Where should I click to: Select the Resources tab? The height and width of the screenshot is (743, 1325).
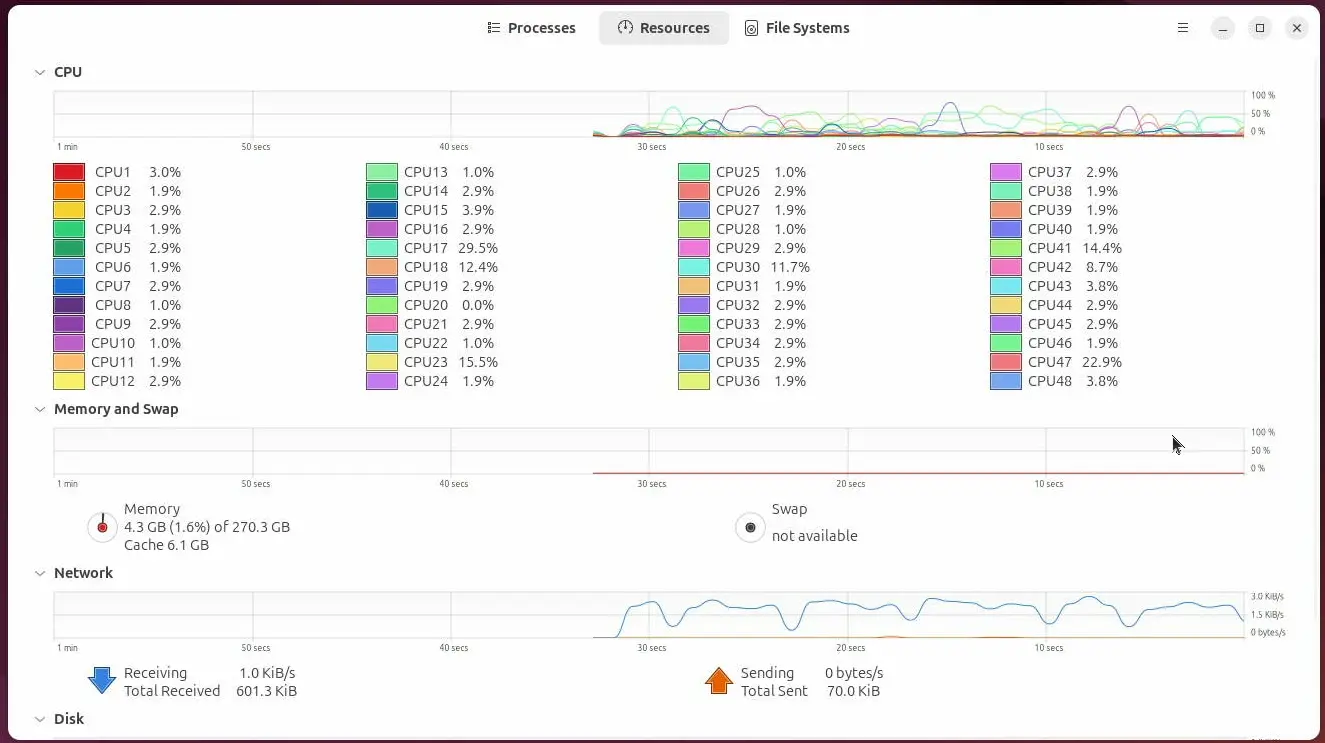click(x=663, y=28)
